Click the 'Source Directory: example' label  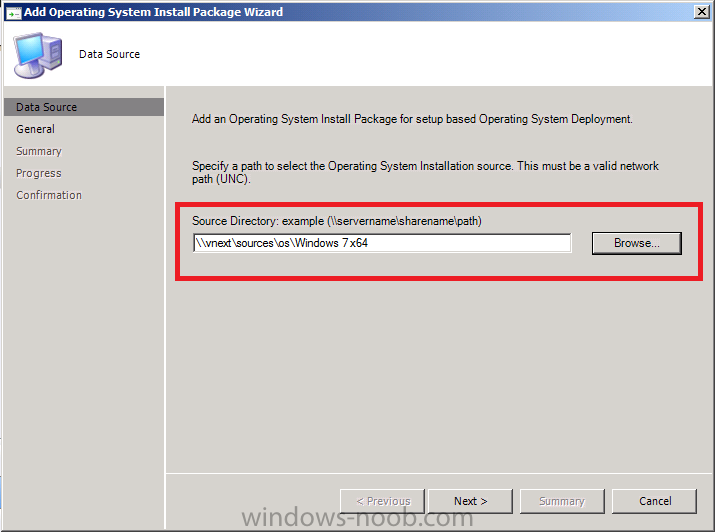[337, 221]
